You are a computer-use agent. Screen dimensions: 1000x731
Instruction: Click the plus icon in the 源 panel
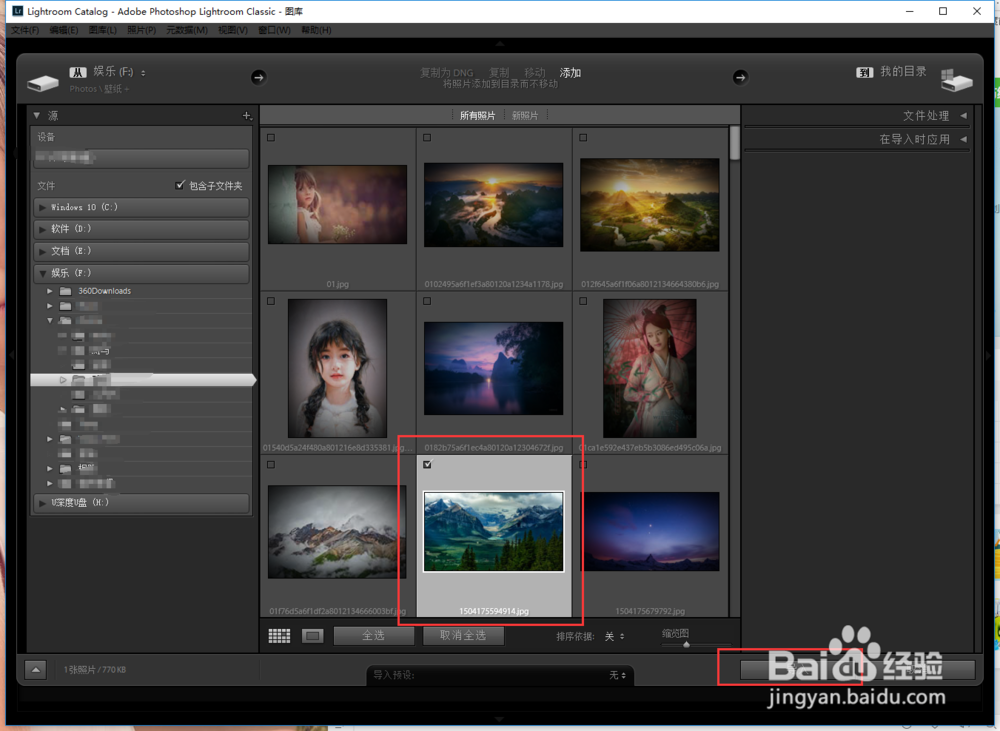(x=247, y=115)
